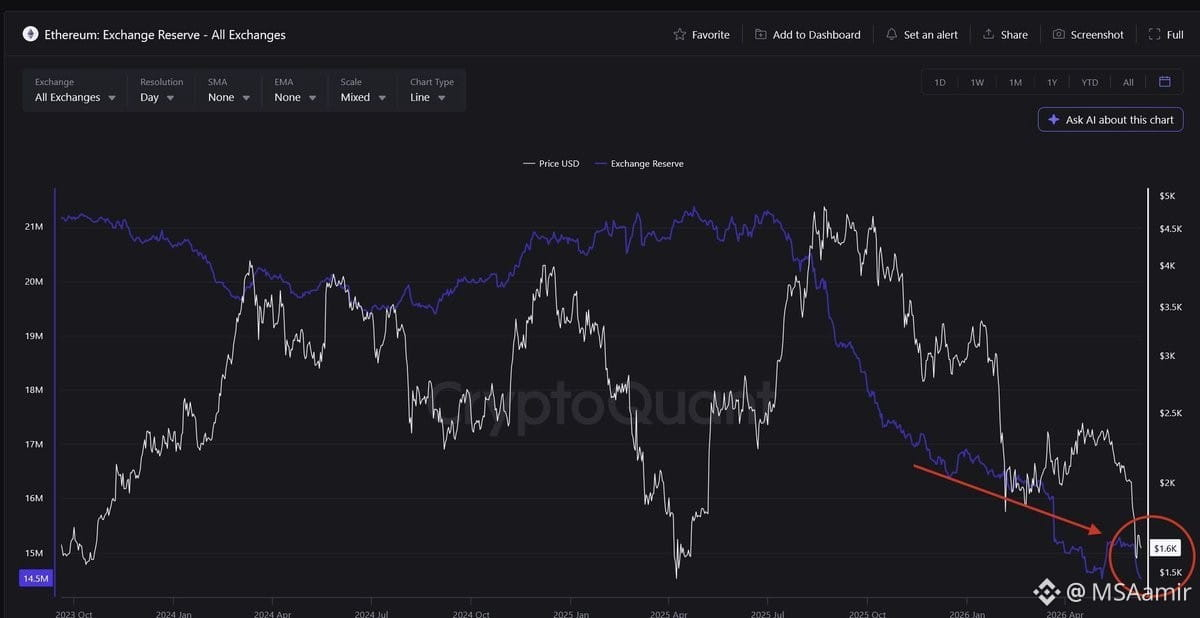Select the All time range
The image size is (1200, 618).
pyautogui.click(x=1128, y=82)
